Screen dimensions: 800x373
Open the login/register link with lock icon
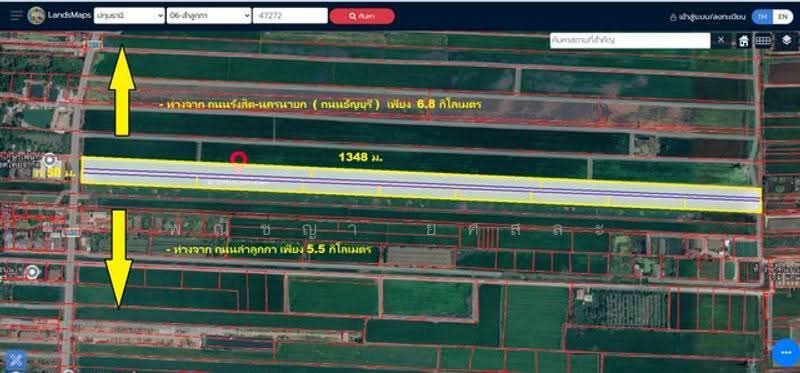[x=708, y=17]
